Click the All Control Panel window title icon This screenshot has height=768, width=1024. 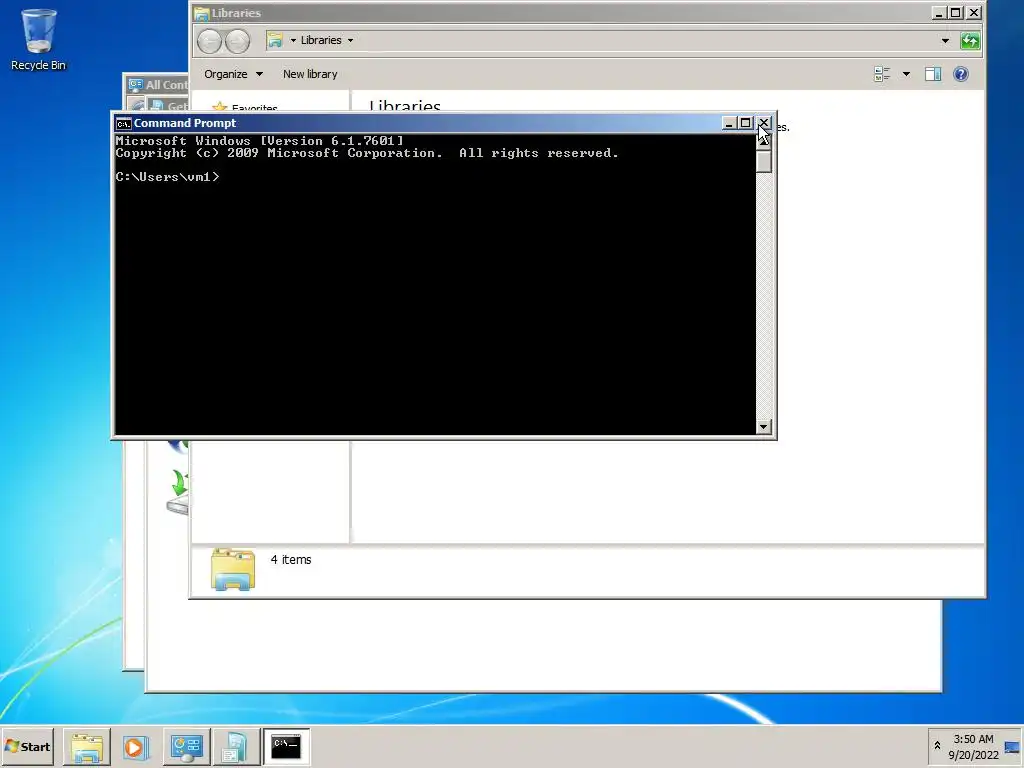(136, 85)
